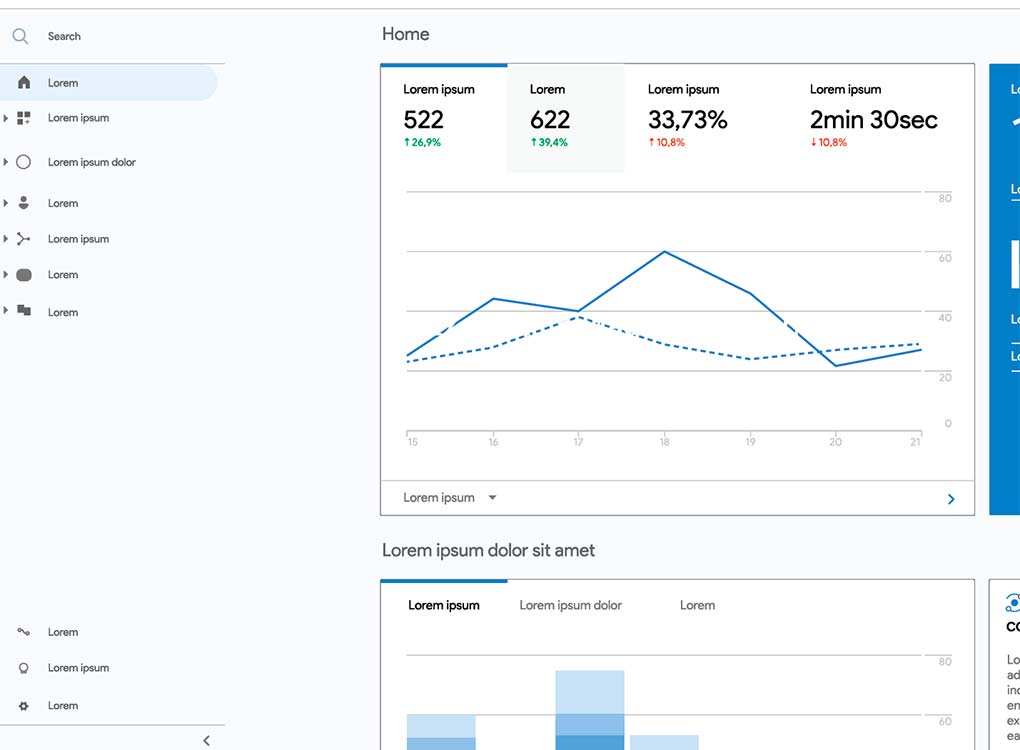Select the Lorem ipsum 522 metric tab
This screenshot has width=1020, height=750.
[x=444, y=117]
